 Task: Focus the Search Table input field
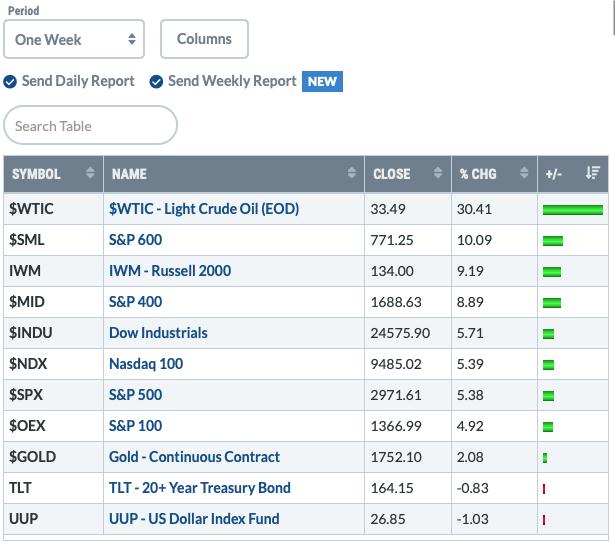click(x=91, y=126)
